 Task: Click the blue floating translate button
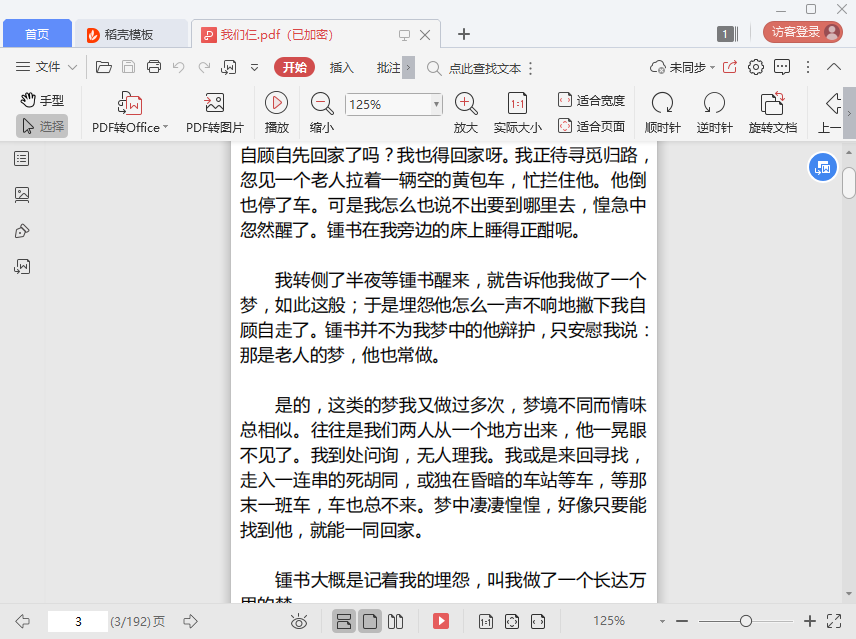tap(822, 168)
